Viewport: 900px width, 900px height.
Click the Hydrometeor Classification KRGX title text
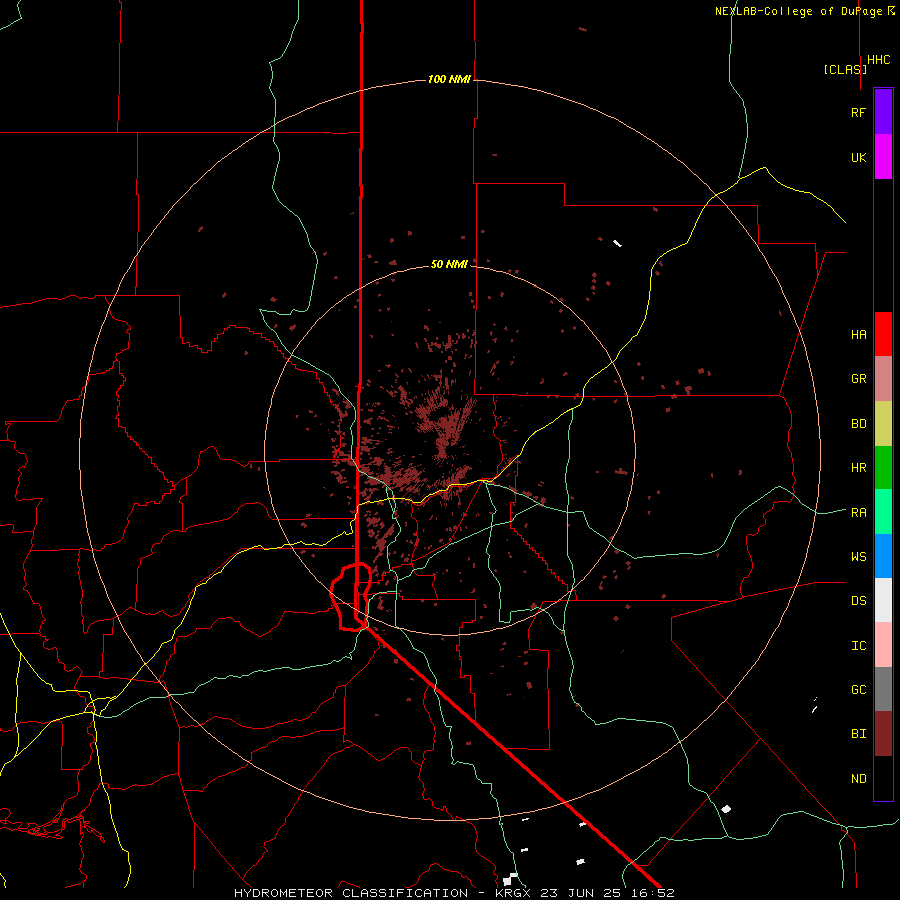pos(454,893)
